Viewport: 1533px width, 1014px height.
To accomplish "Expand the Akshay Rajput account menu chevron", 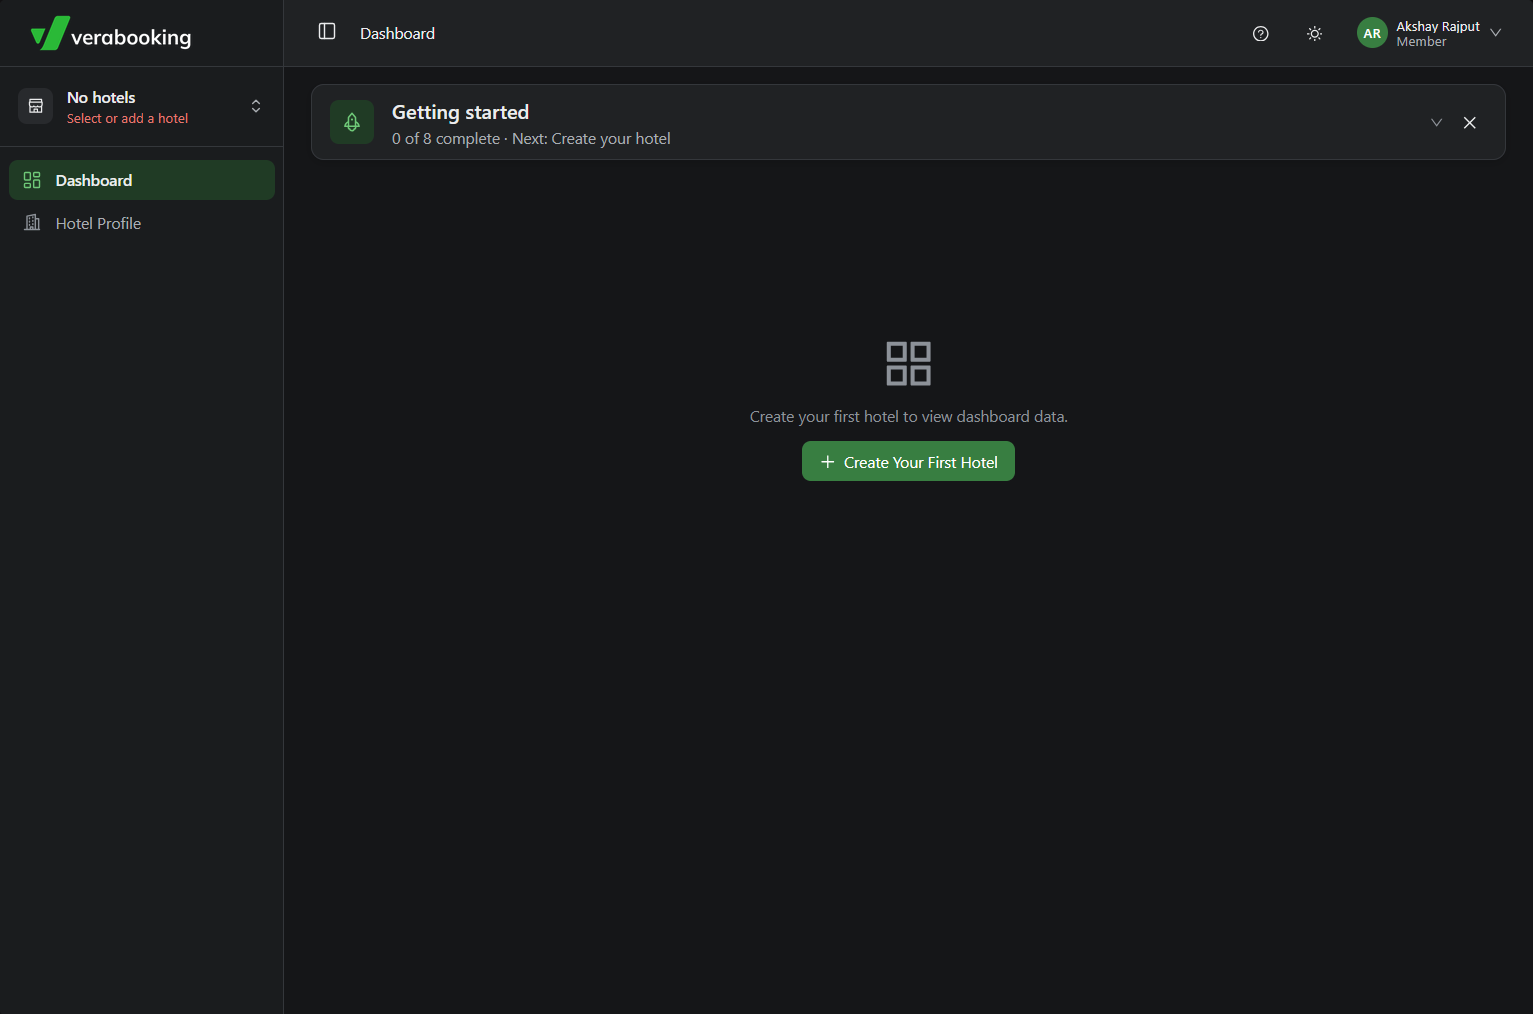I will point(1496,33).
